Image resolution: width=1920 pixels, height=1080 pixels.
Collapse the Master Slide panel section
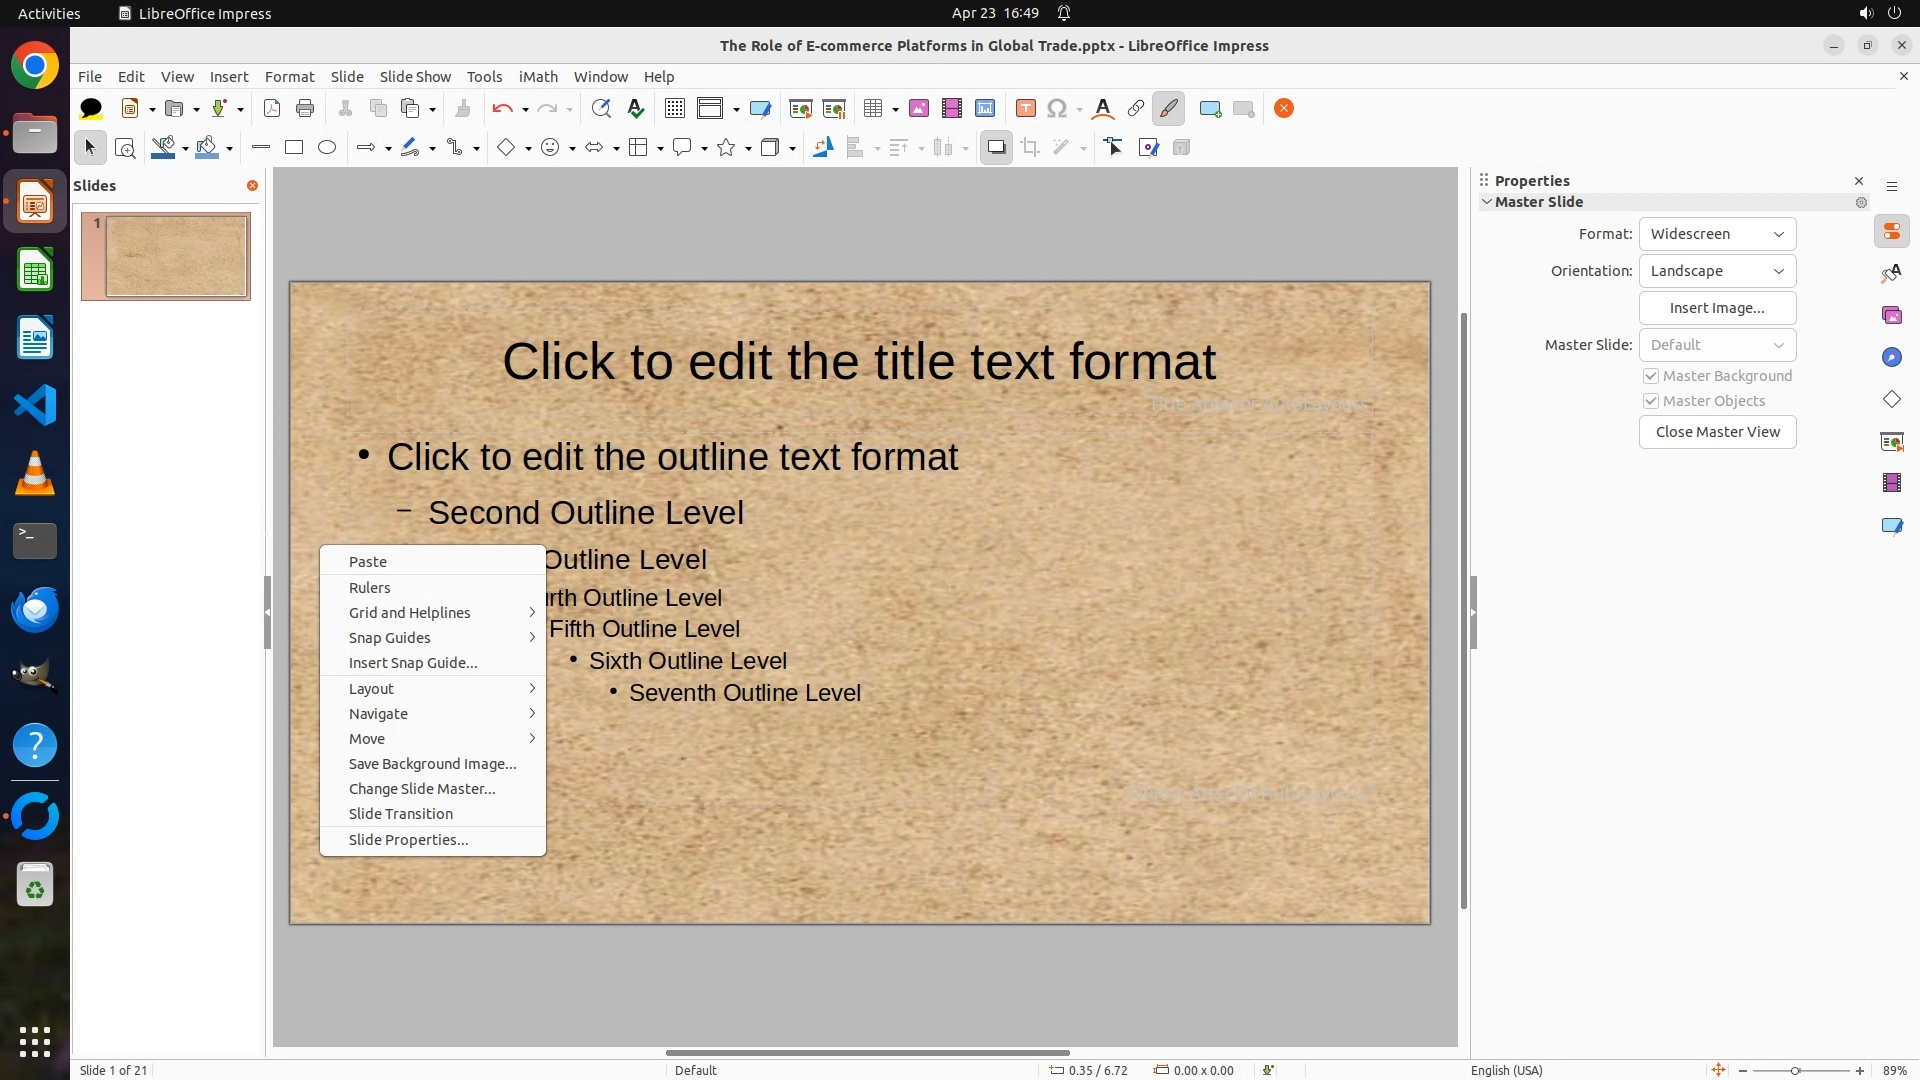click(x=1487, y=202)
